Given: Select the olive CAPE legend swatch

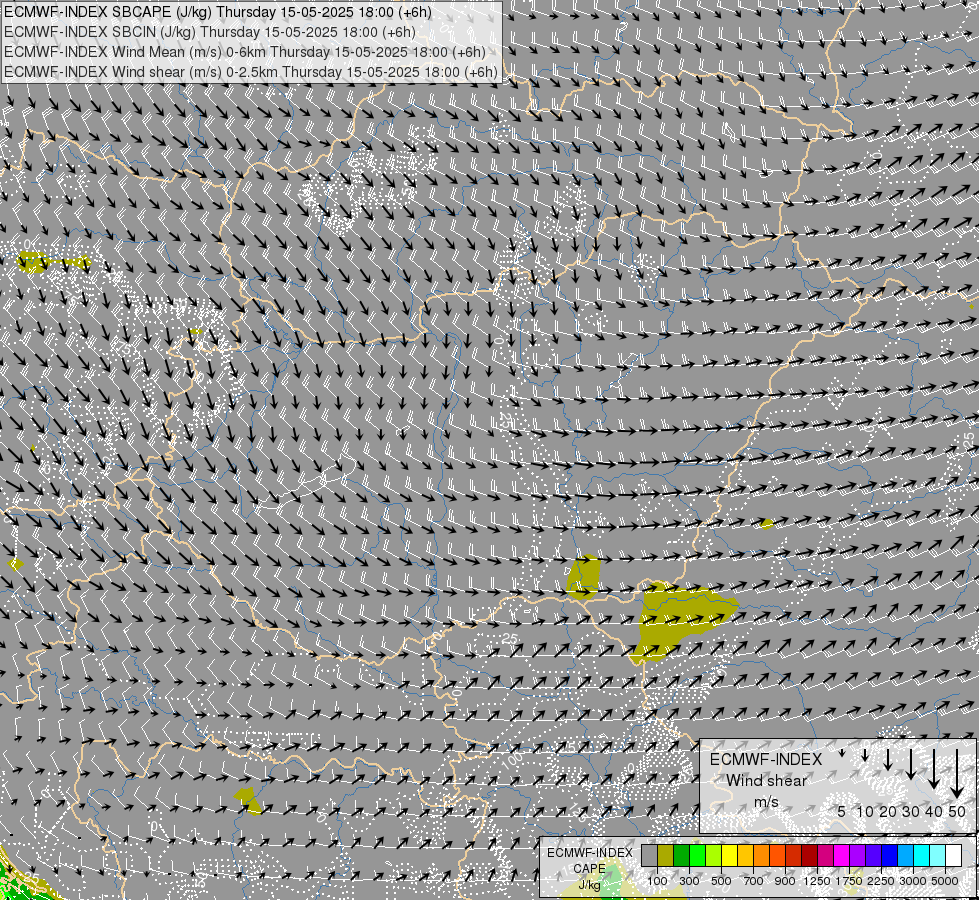Looking at the screenshot, I should (666, 856).
